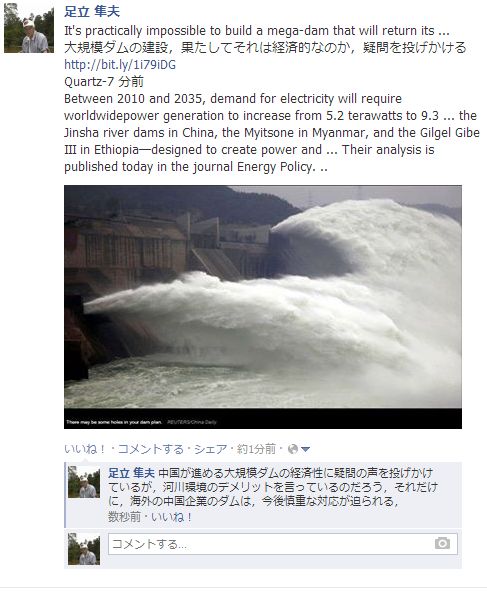
Task: Click 足立 隼夫 name in the comment
Action: tap(132, 473)
